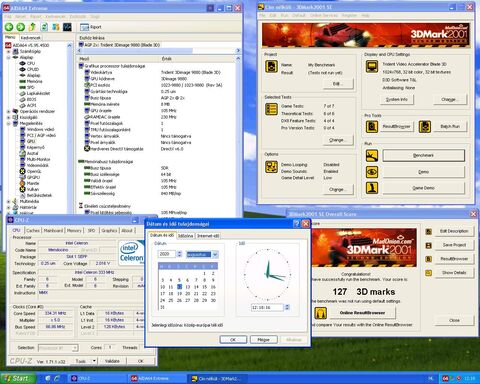This screenshot has width=480, height=384.
Task: Click the Benchmark run icon
Action: (x=372, y=156)
